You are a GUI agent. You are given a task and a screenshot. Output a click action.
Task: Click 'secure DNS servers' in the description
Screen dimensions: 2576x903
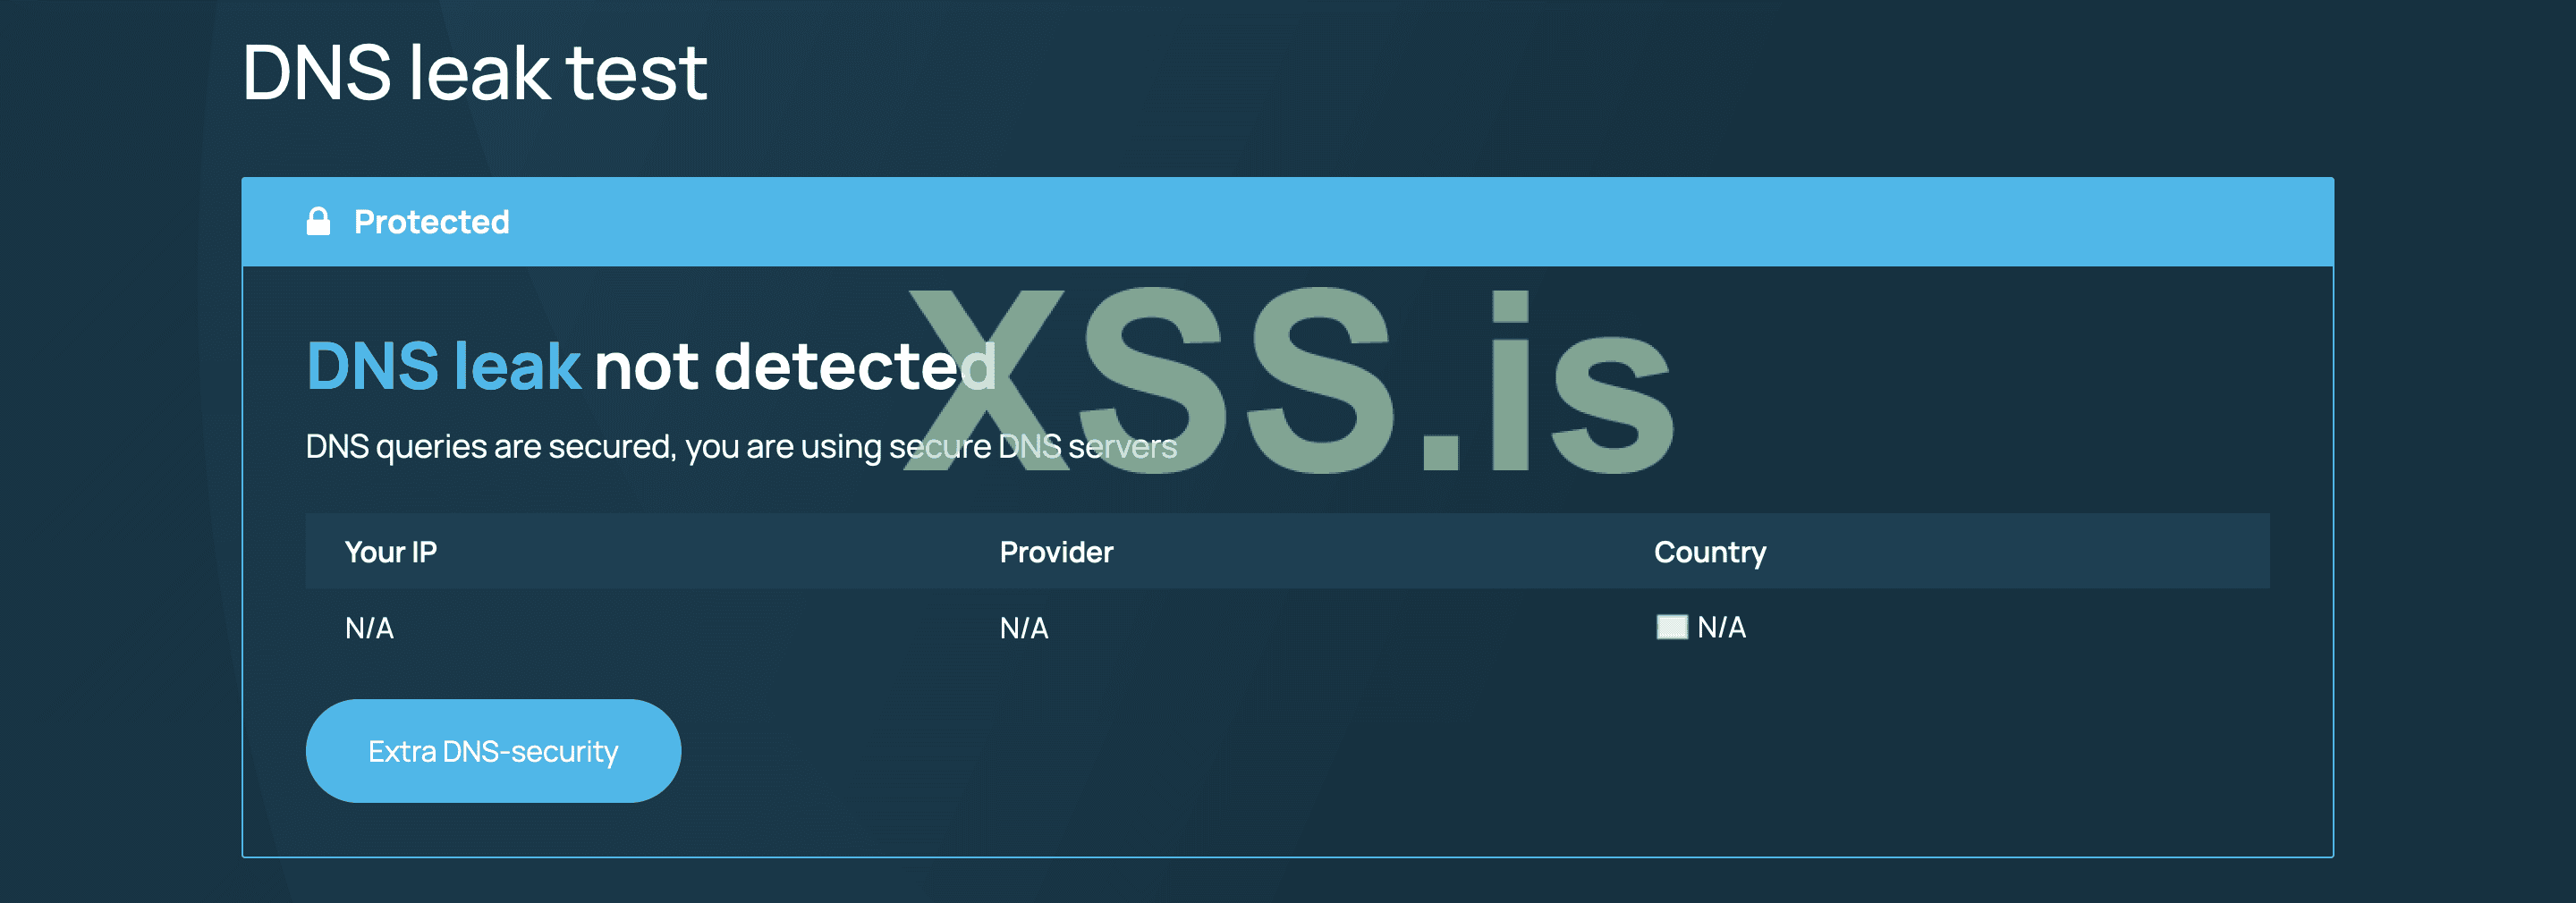pos(1032,446)
